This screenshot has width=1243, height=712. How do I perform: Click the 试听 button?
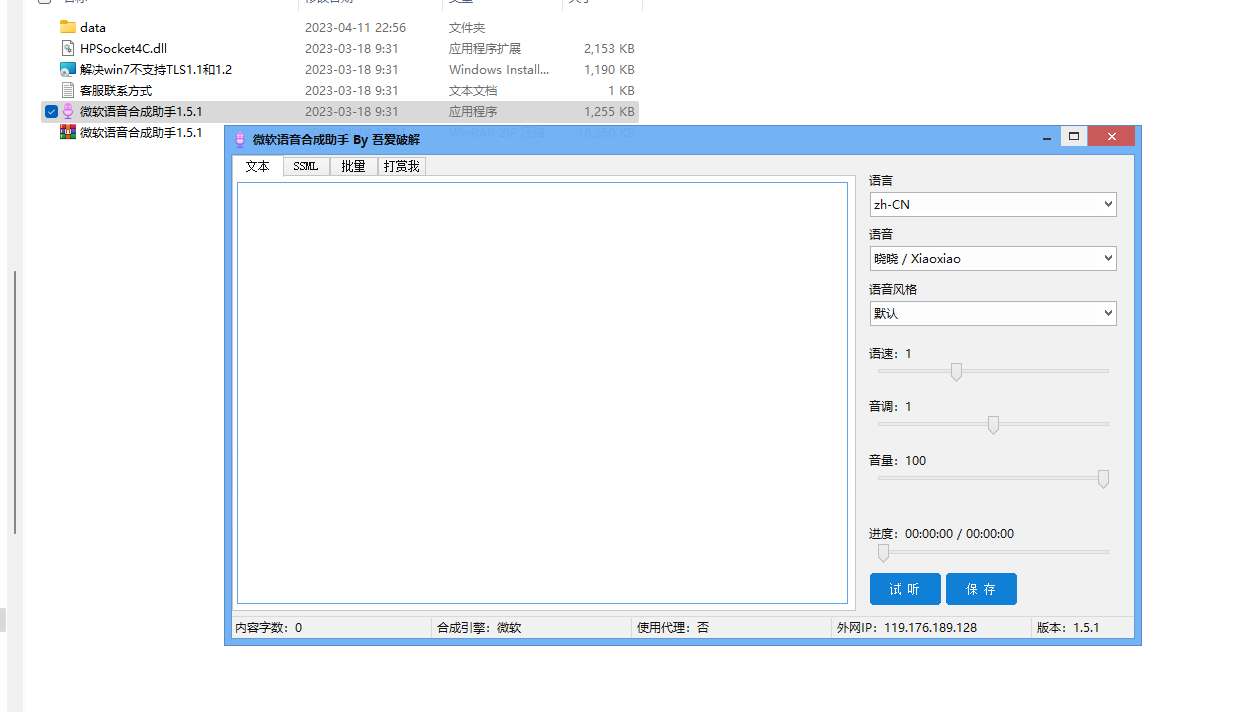point(905,589)
